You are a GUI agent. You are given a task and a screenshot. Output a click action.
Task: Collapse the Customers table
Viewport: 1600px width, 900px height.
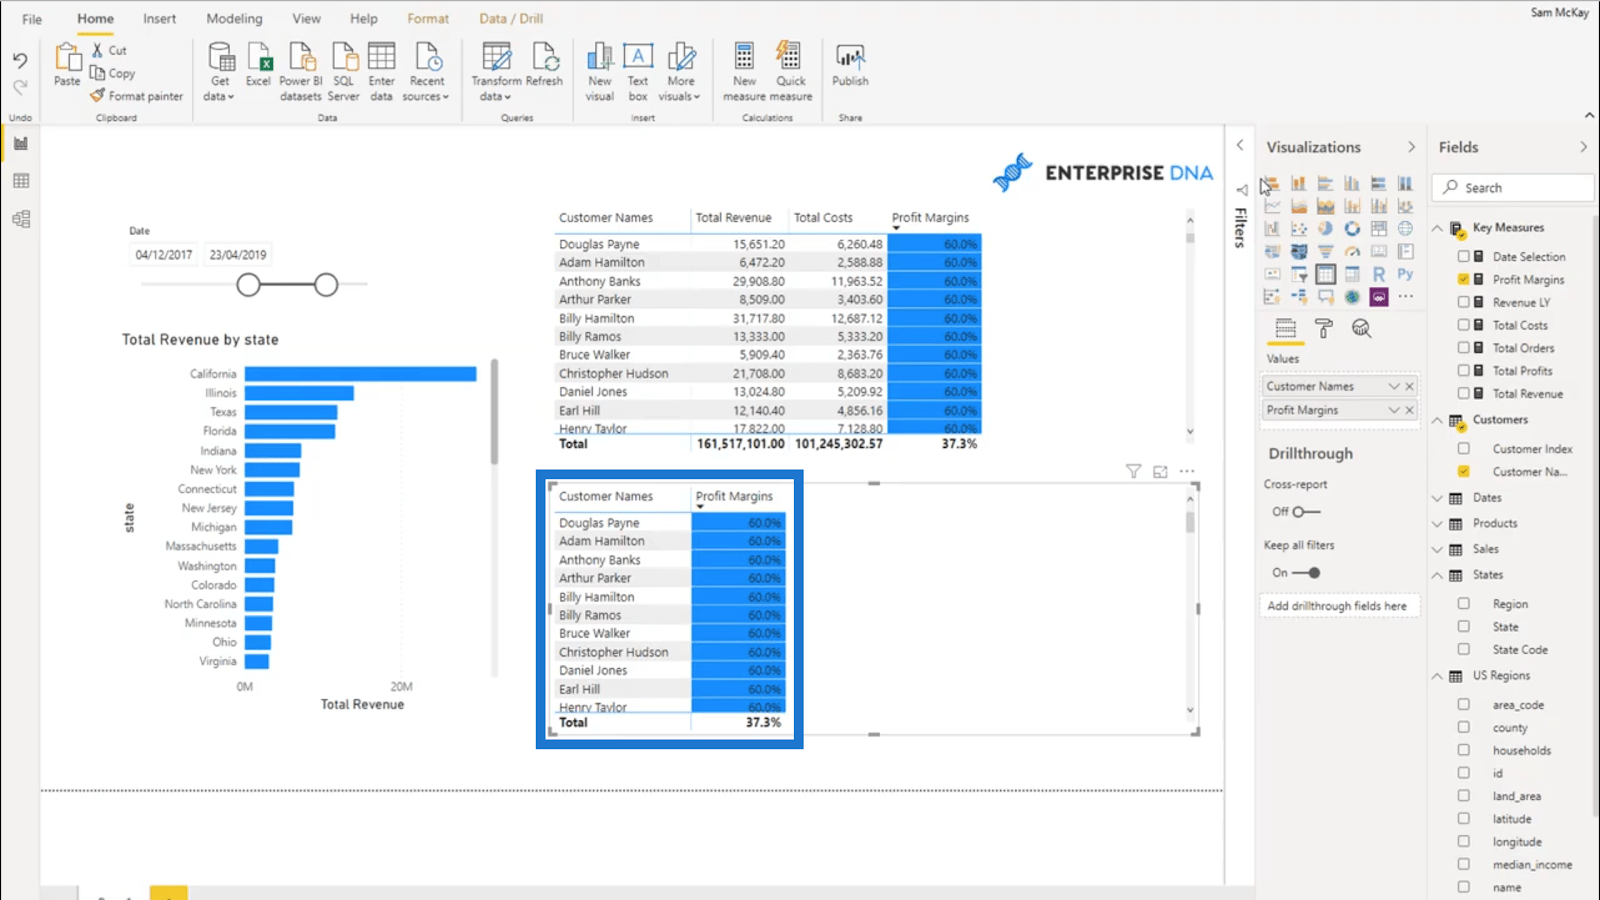pyautogui.click(x=1437, y=420)
